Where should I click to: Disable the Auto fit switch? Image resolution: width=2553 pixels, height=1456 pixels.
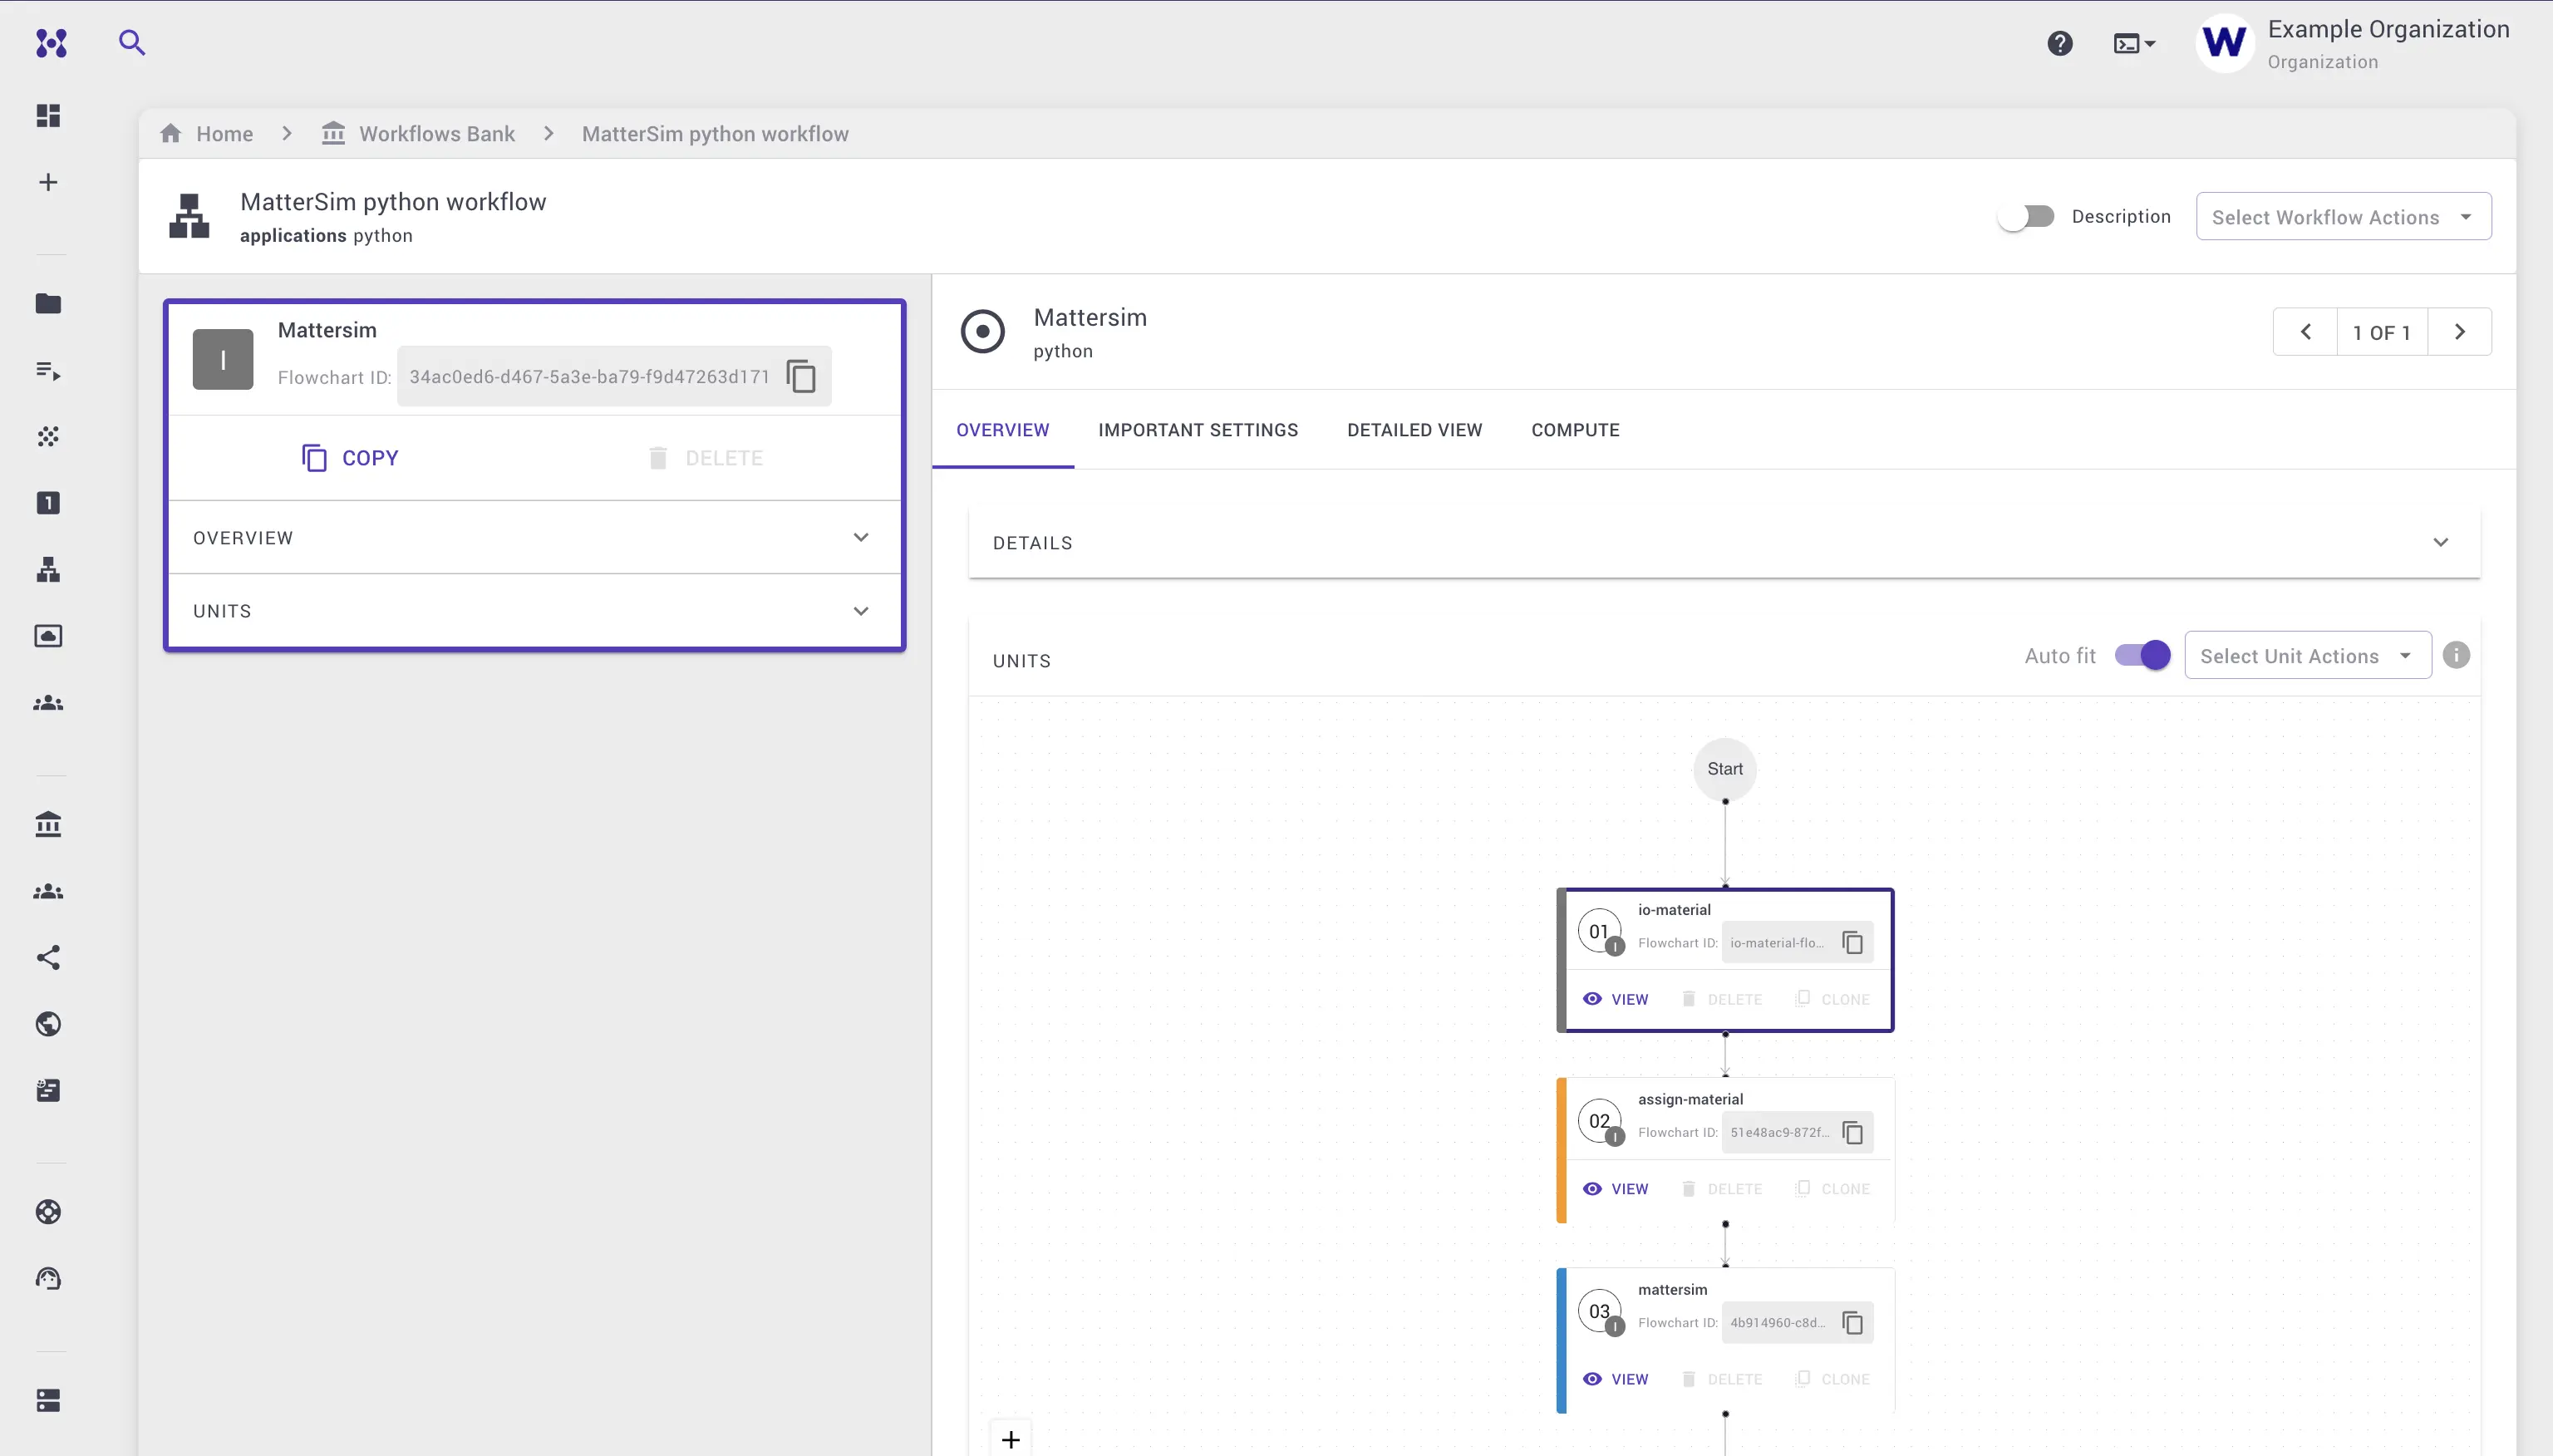2142,655
